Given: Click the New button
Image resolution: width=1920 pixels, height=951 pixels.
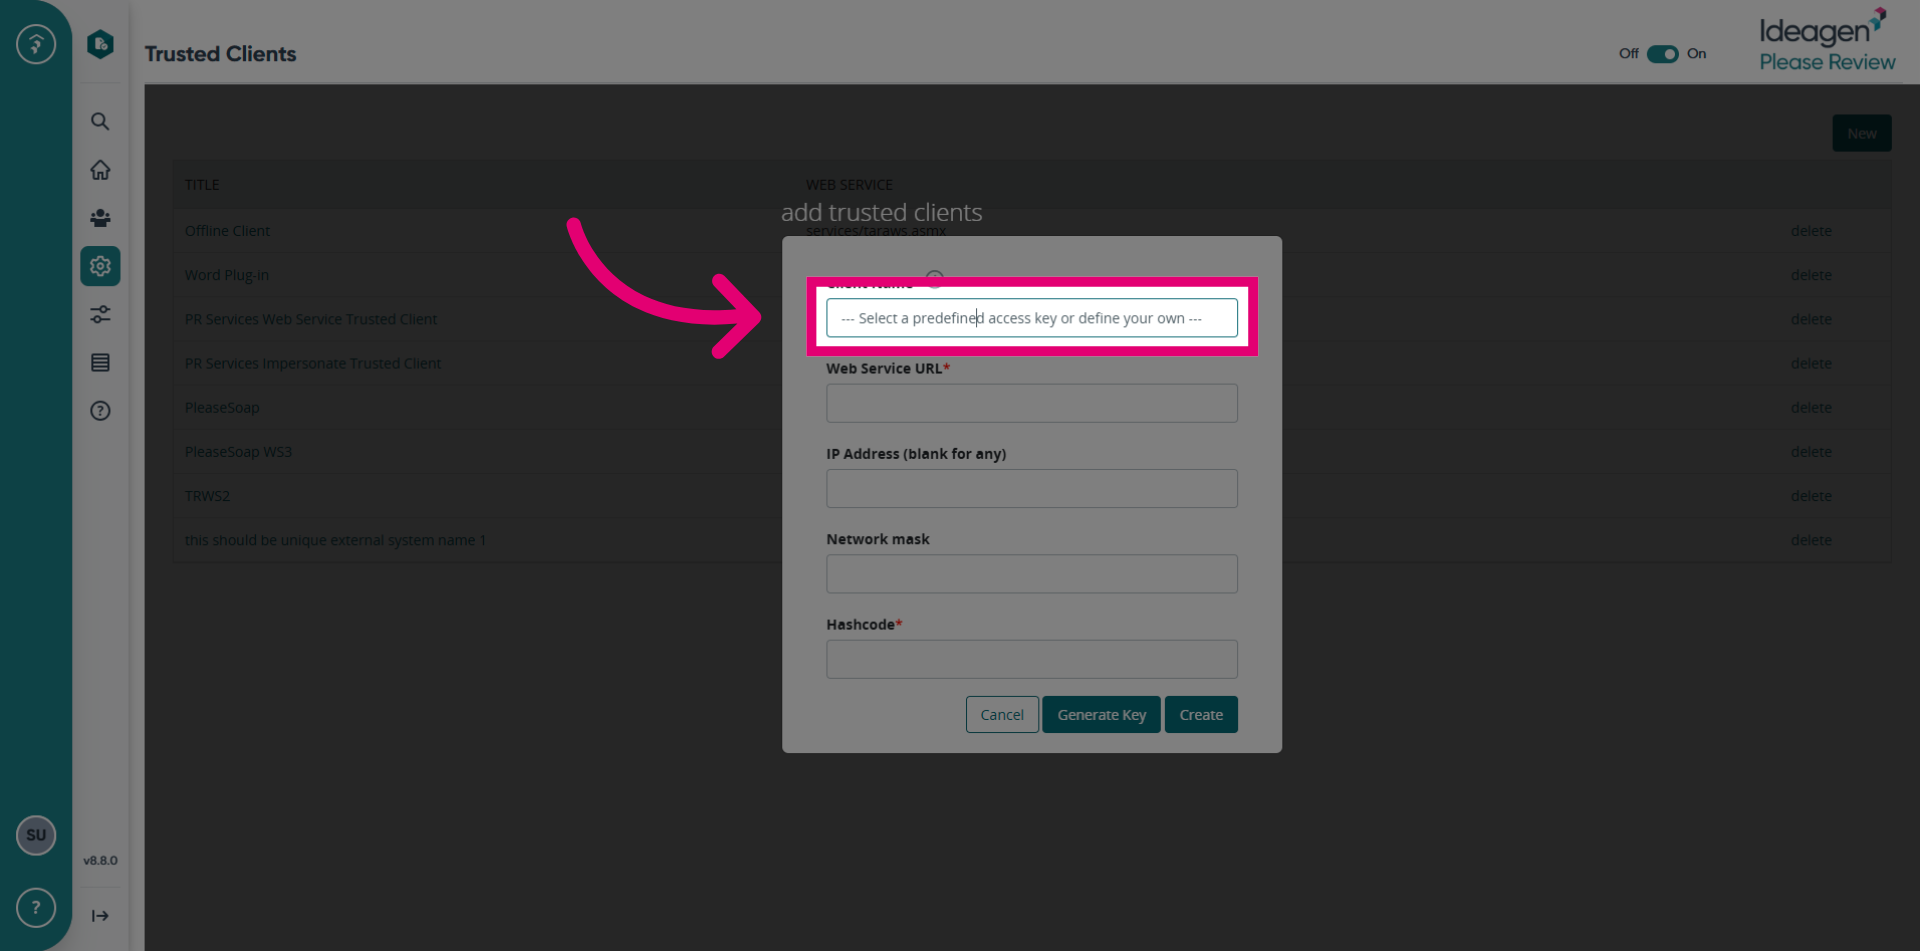Looking at the screenshot, I should pos(1861,133).
